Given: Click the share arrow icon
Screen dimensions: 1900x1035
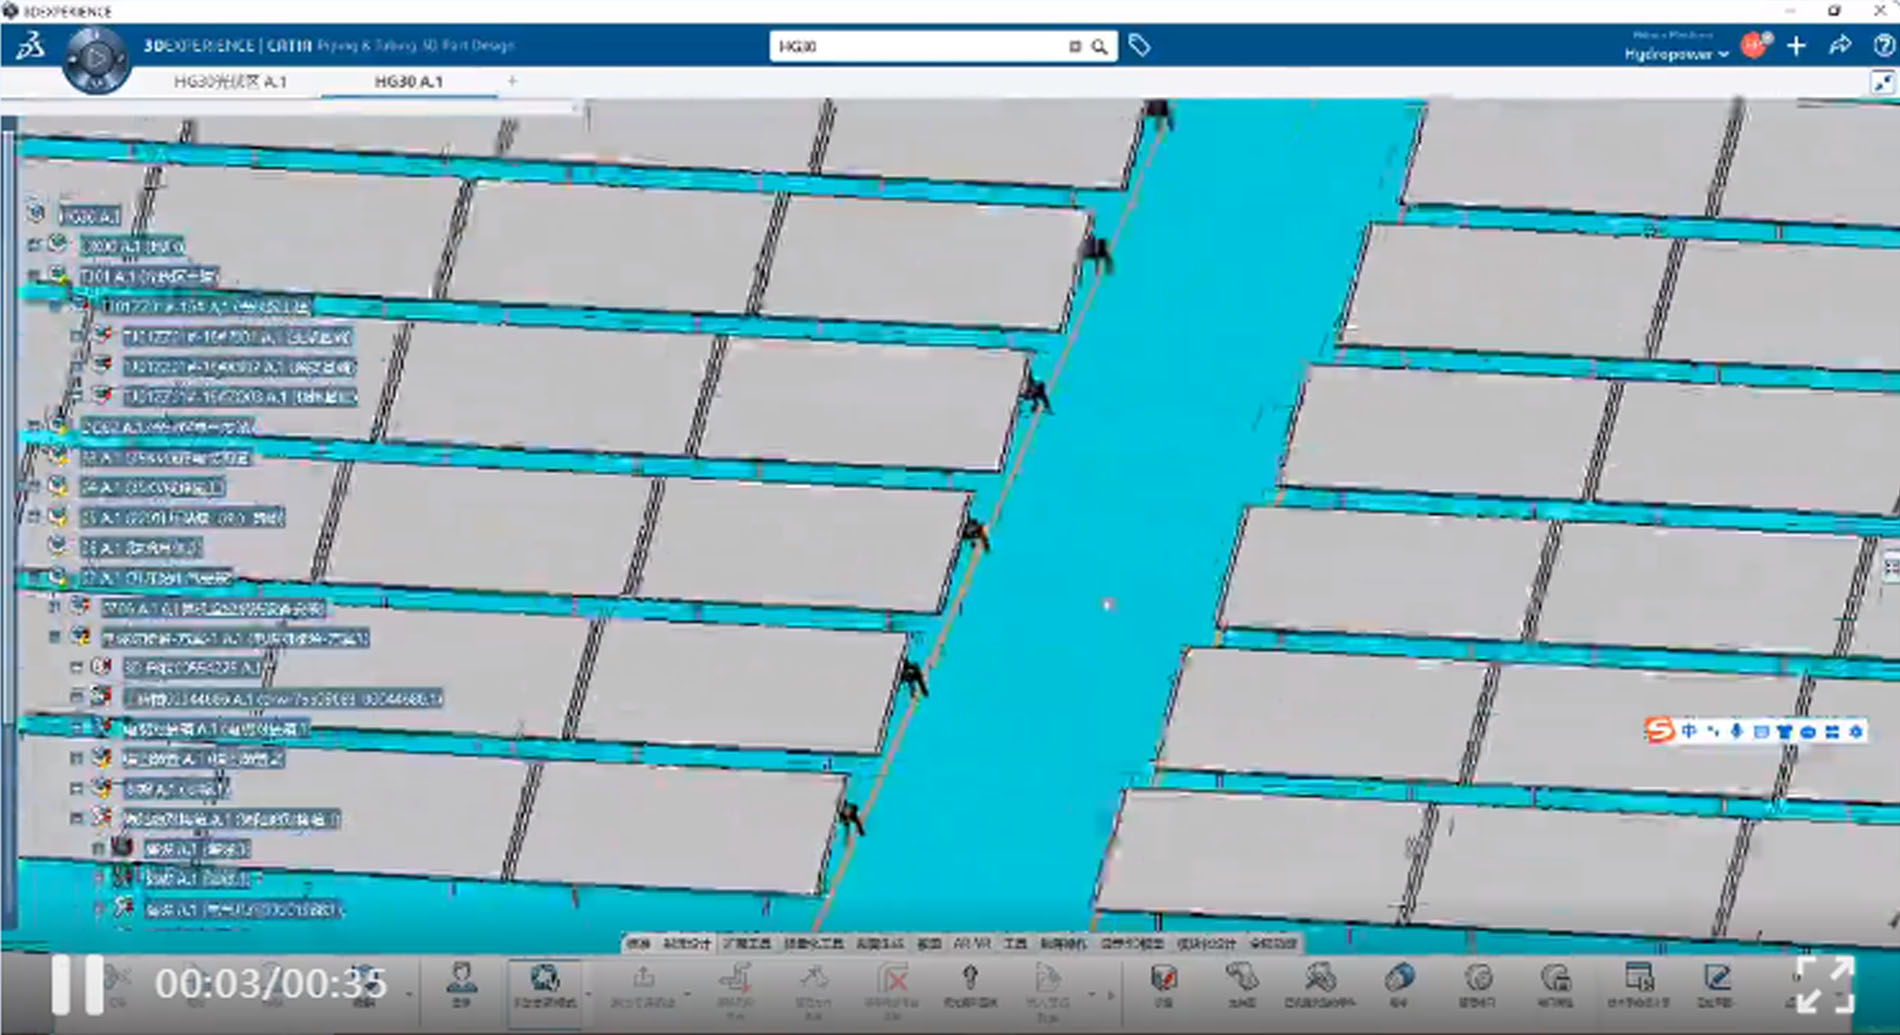Looking at the screenshot, I should coord(1839,46).
